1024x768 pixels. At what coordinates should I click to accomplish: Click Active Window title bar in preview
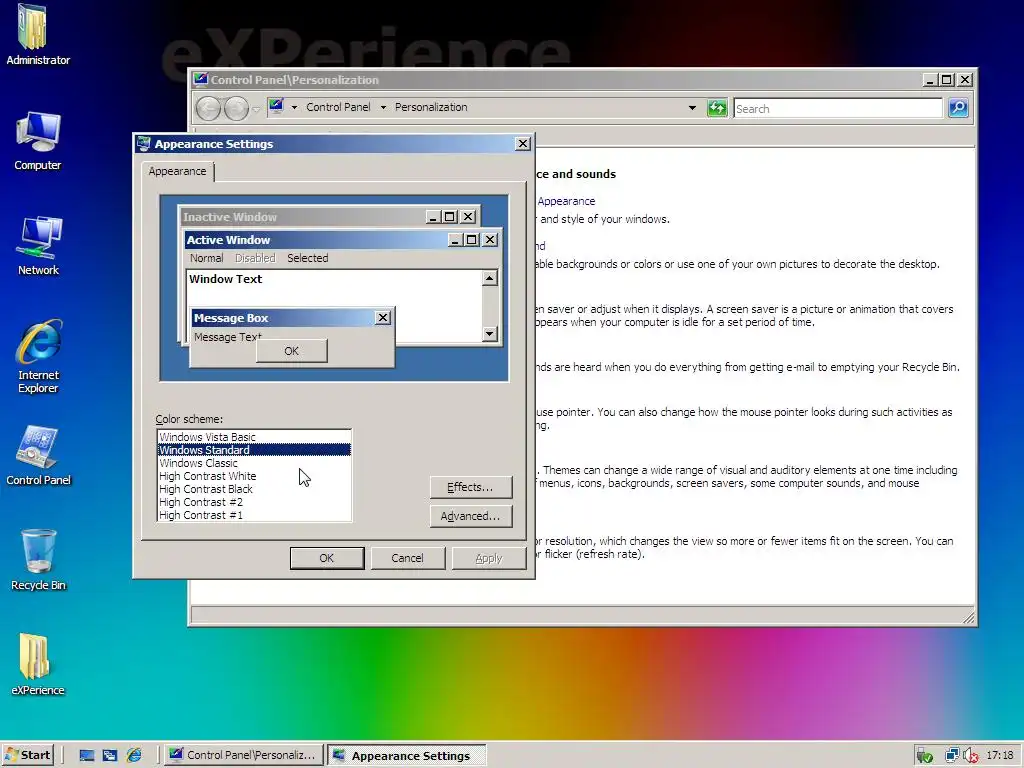click(315, 240)
